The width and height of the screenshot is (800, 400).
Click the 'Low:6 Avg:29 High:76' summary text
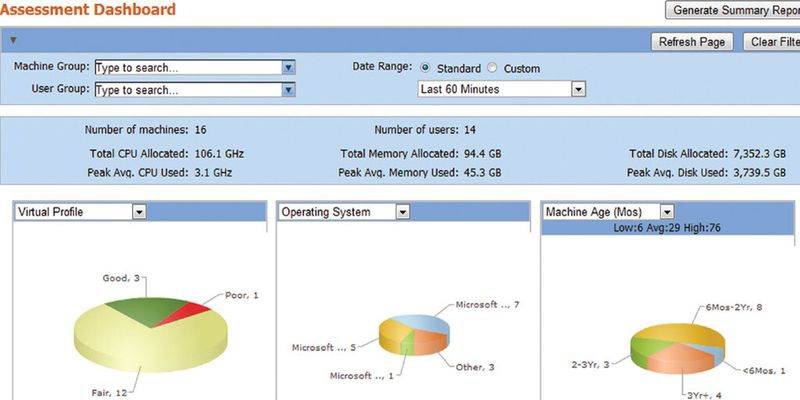(667, 228)
